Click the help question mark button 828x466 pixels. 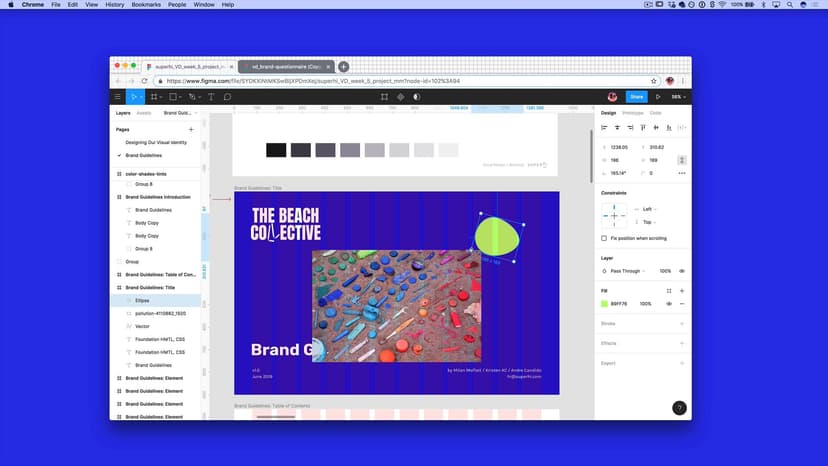click(679, 408)
